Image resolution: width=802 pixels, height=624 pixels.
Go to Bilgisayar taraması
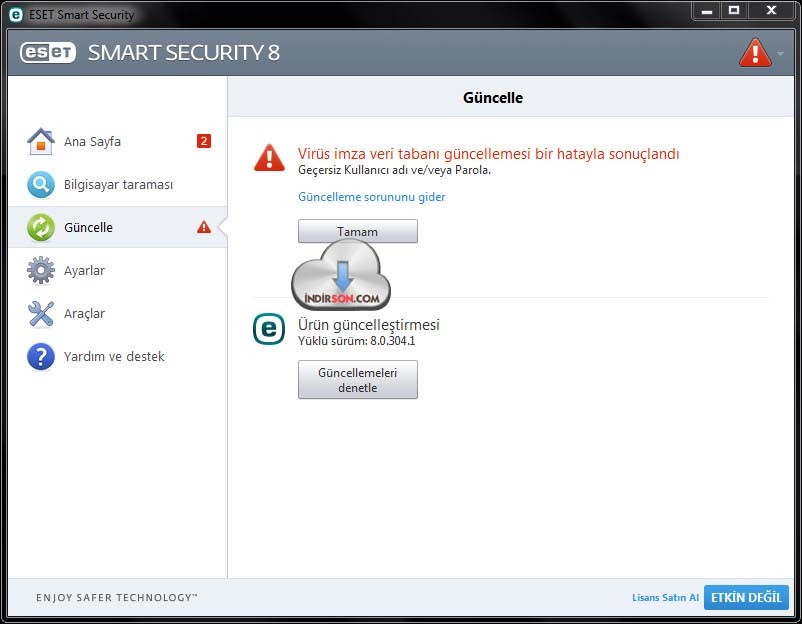coord(118,184)
